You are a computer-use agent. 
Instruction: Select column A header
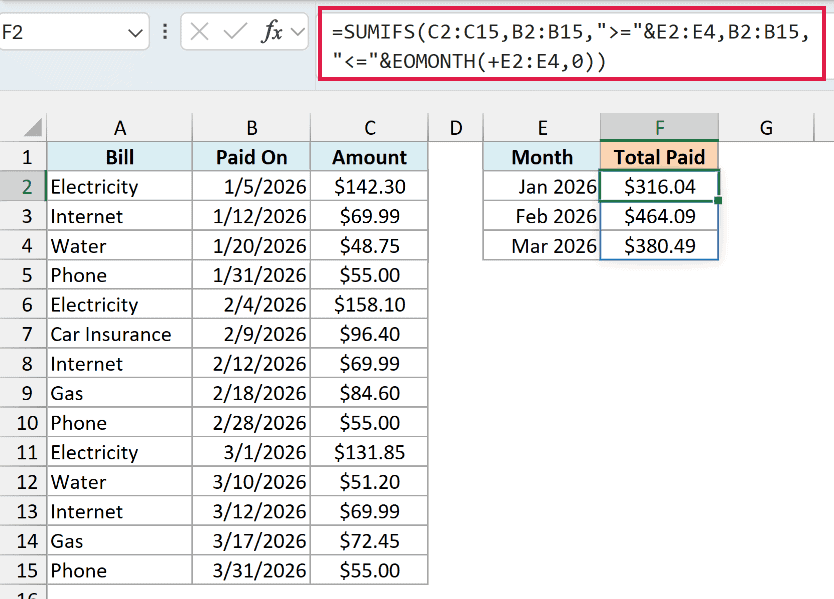coord(120,128)
